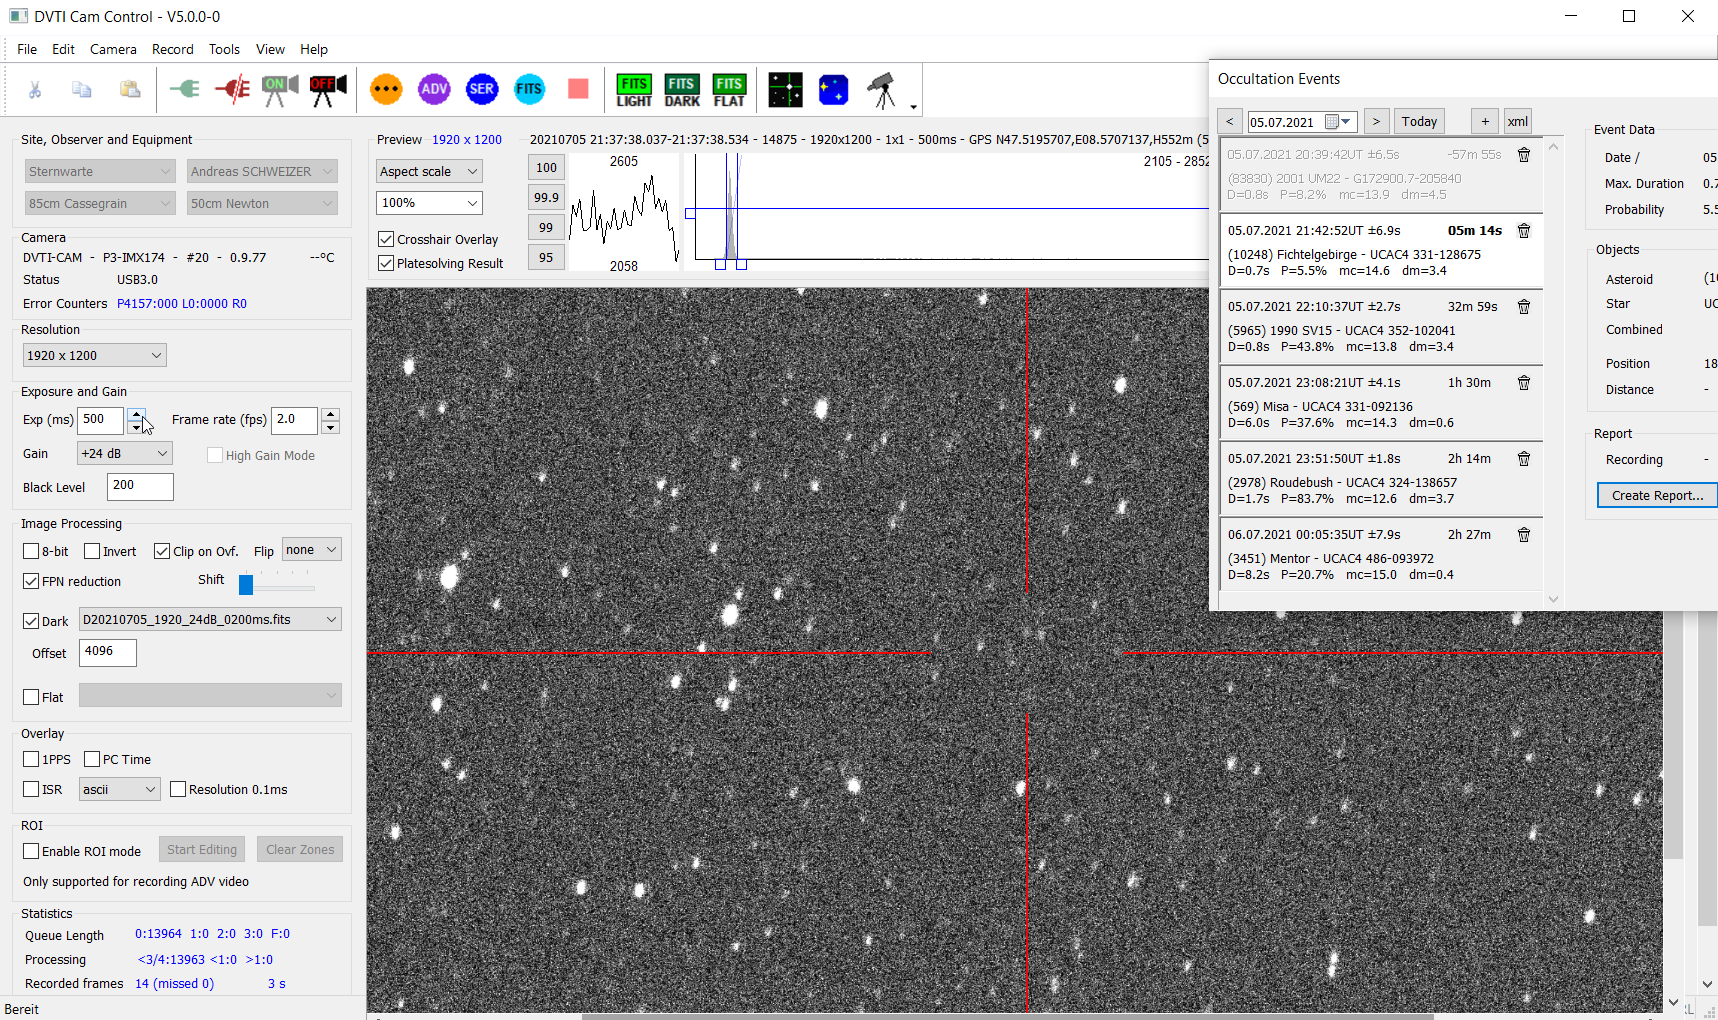Viewport: 1718px width, 1020px height.
Task: Click the red disconnect camera plug icon
Action: [x=232, y=90]
